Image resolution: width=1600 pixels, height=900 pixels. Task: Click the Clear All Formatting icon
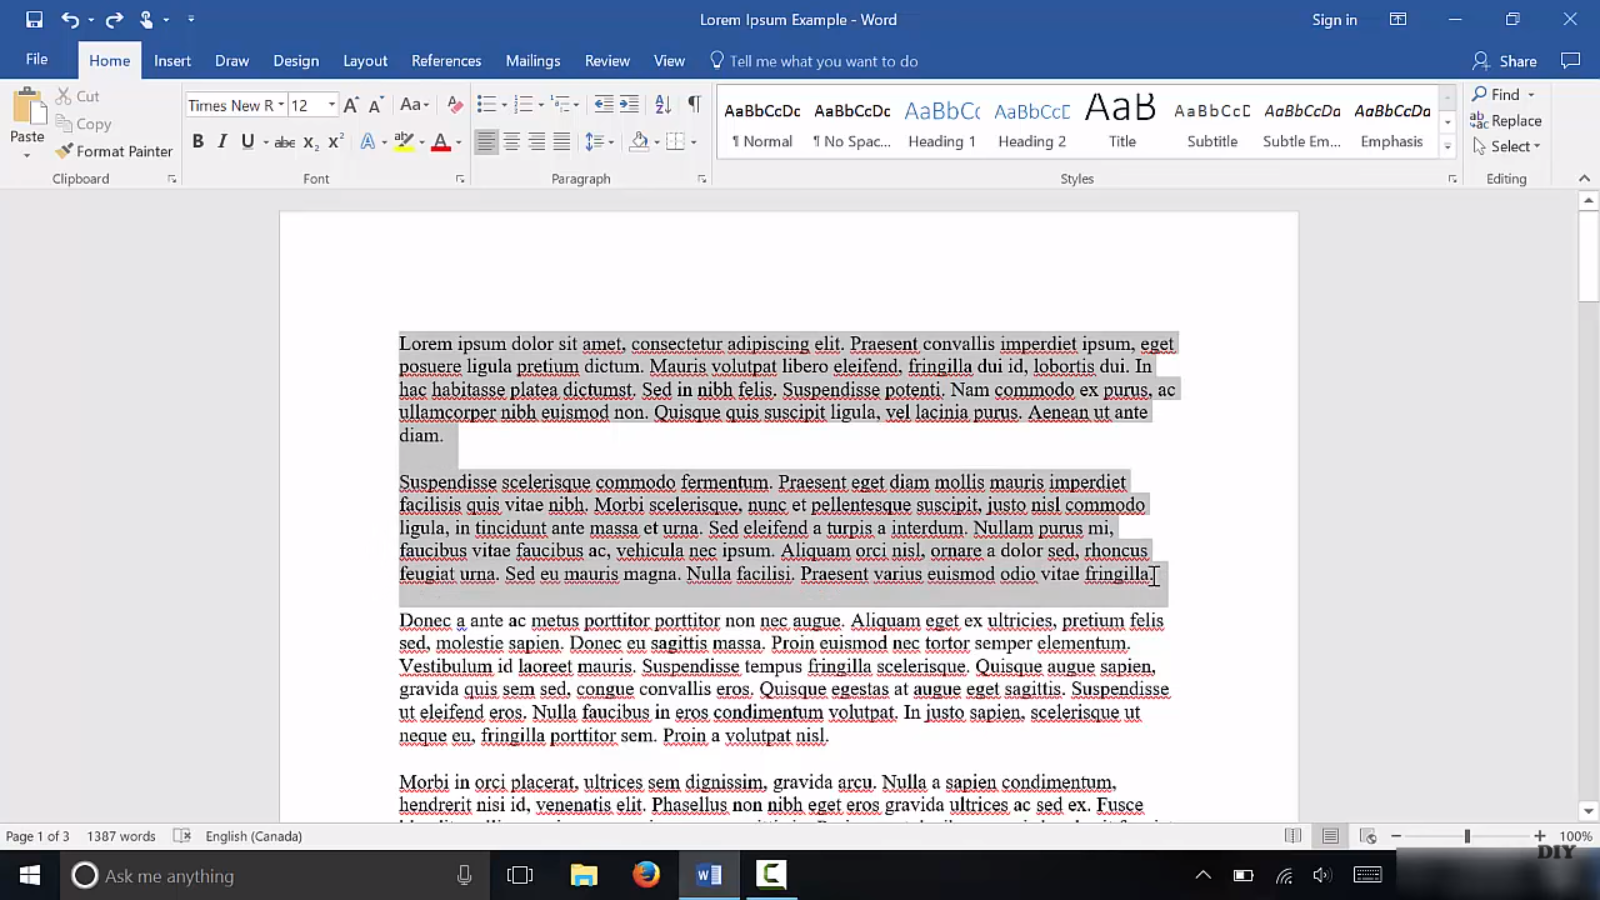point(454,105)
